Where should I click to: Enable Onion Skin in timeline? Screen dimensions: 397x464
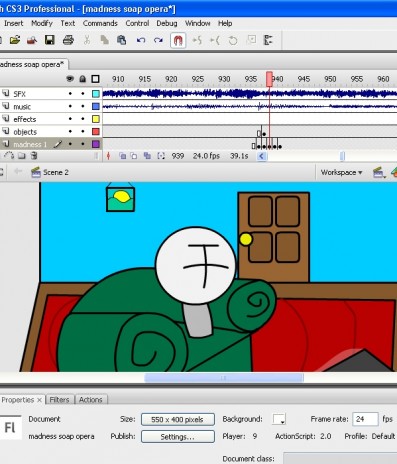(122, 156)
